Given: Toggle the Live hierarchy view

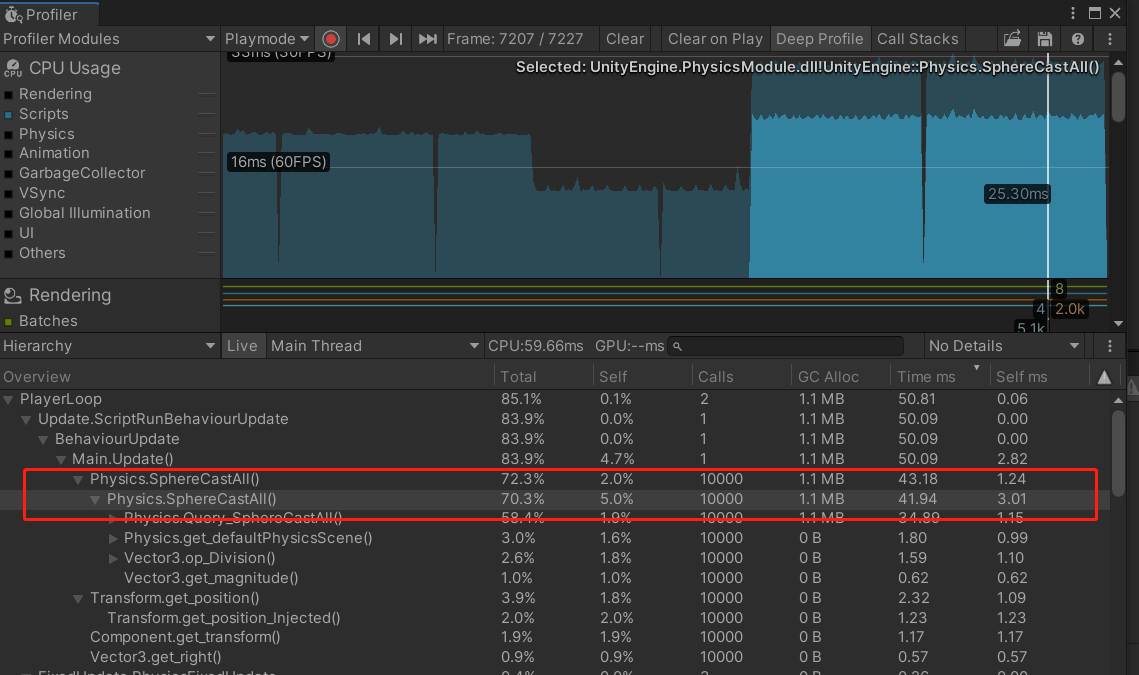Looking at the screenshot, I should [243, 345].
